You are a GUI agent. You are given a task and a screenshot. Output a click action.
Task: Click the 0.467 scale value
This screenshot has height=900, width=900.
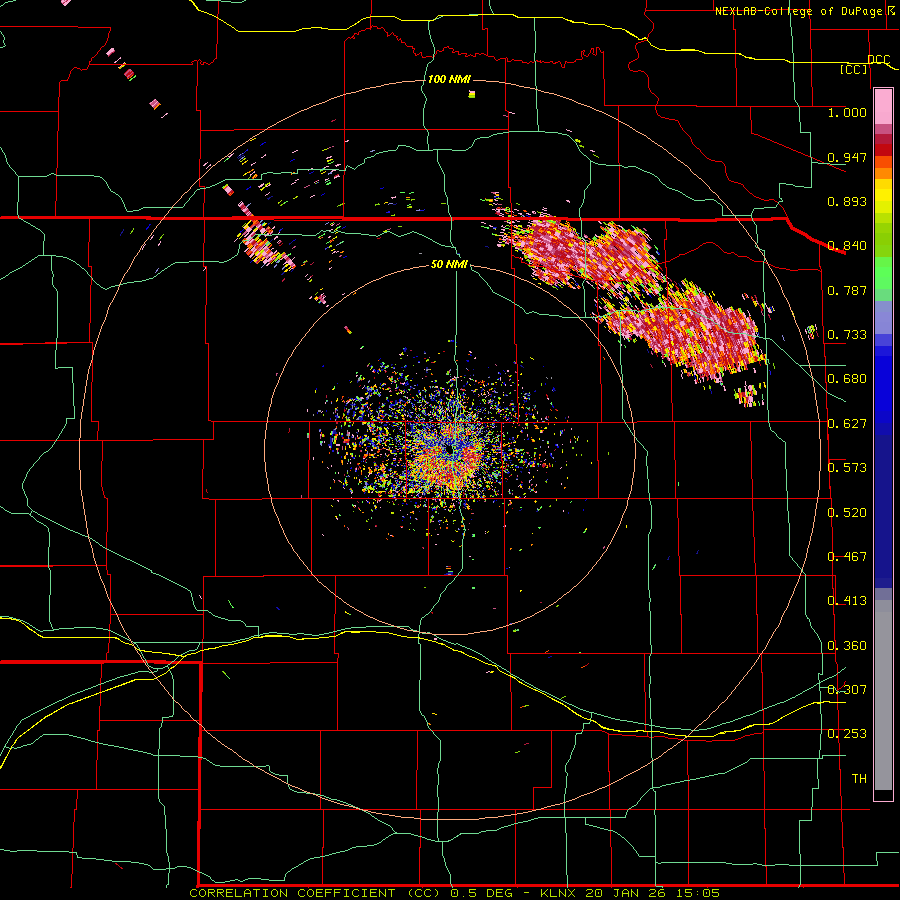point(847,557)
